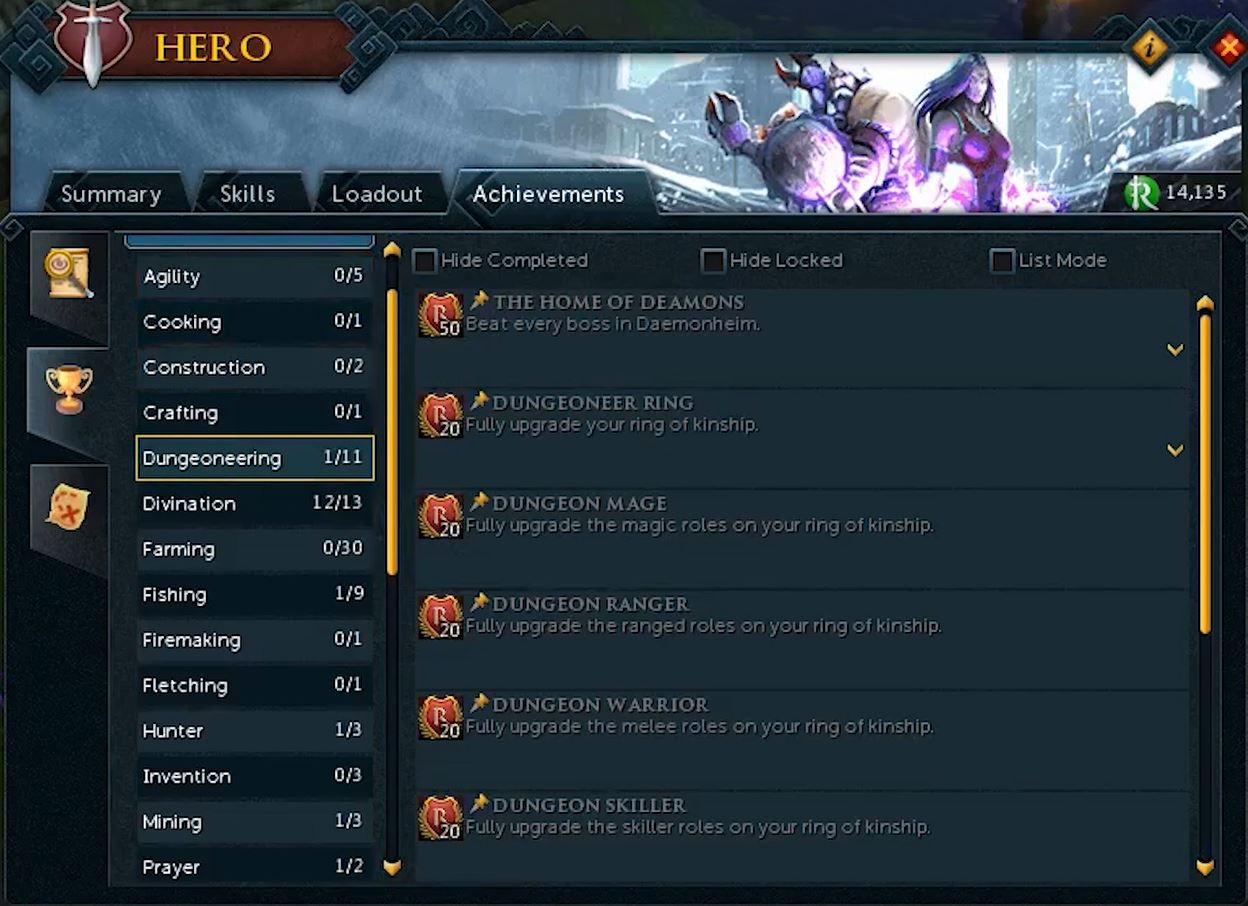Enable the Hide Completed checkbox

pyautogui.click(x=425, y=261)
